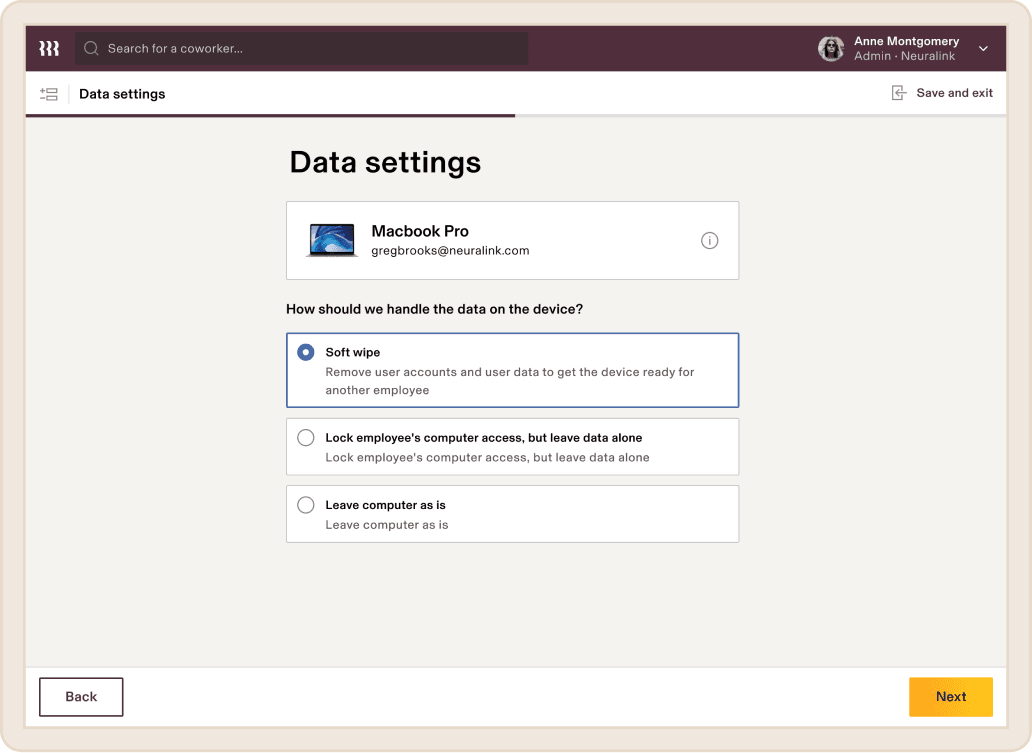1032x753 pixels.
Task: Click the search magnifier icon
Action: pos(91,48)
